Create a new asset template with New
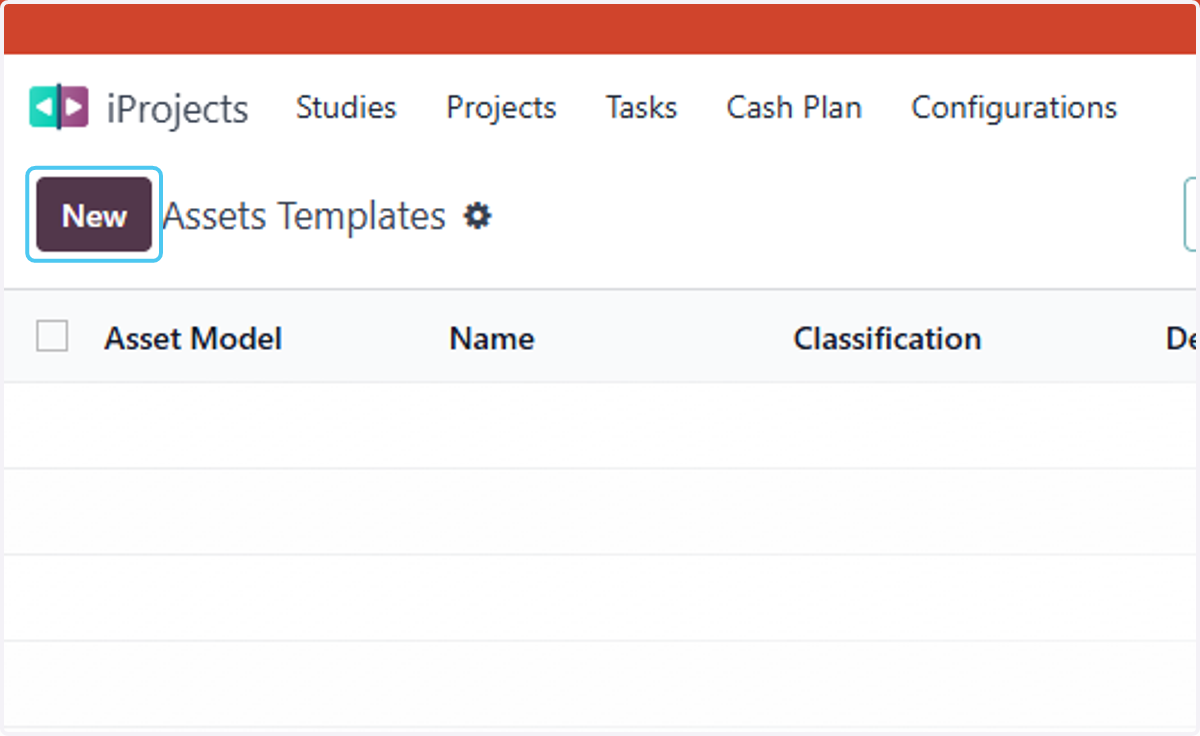 click(x=94, y=215)
